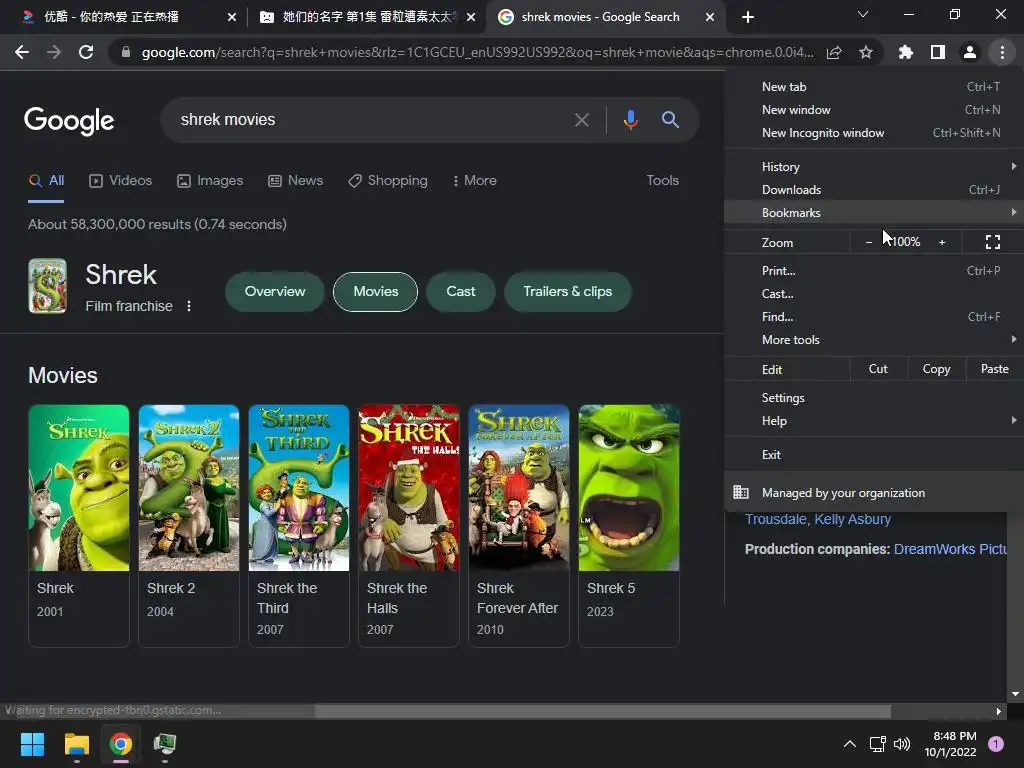Expand the History submenu
The image size is (1024, 768).
(x=874, y=167)
